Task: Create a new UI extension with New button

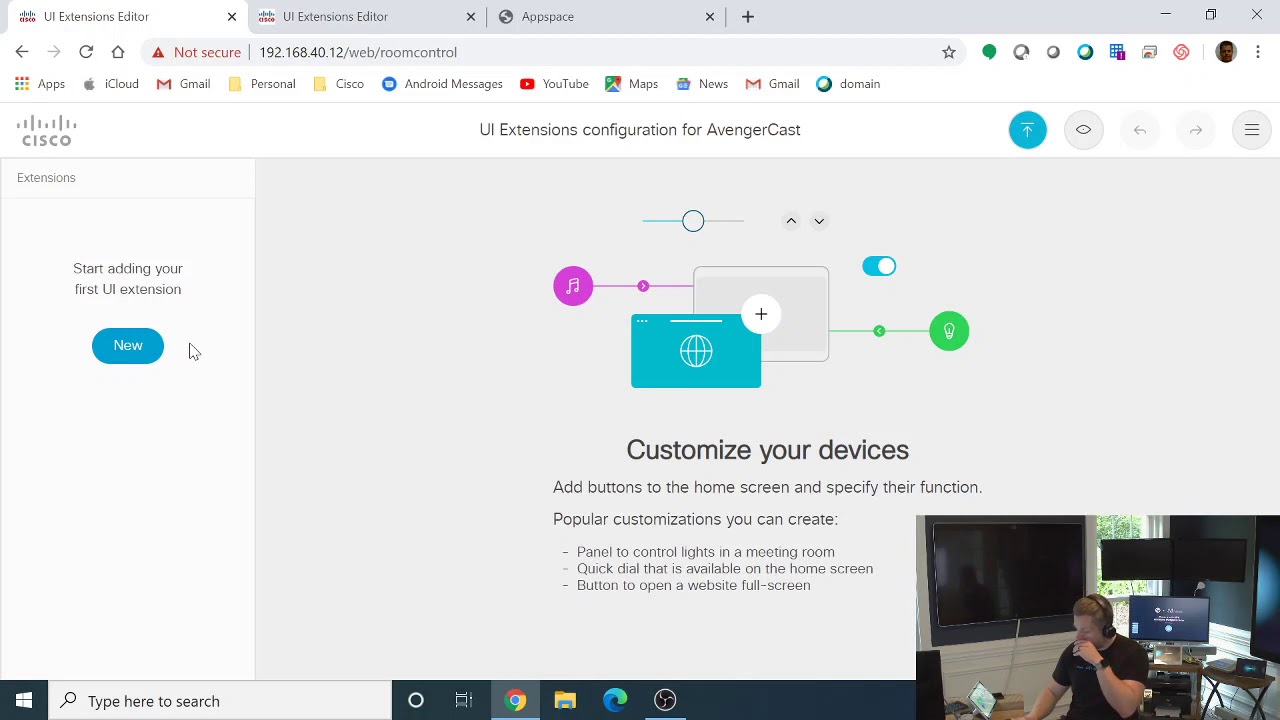Action: coord(128,345)
